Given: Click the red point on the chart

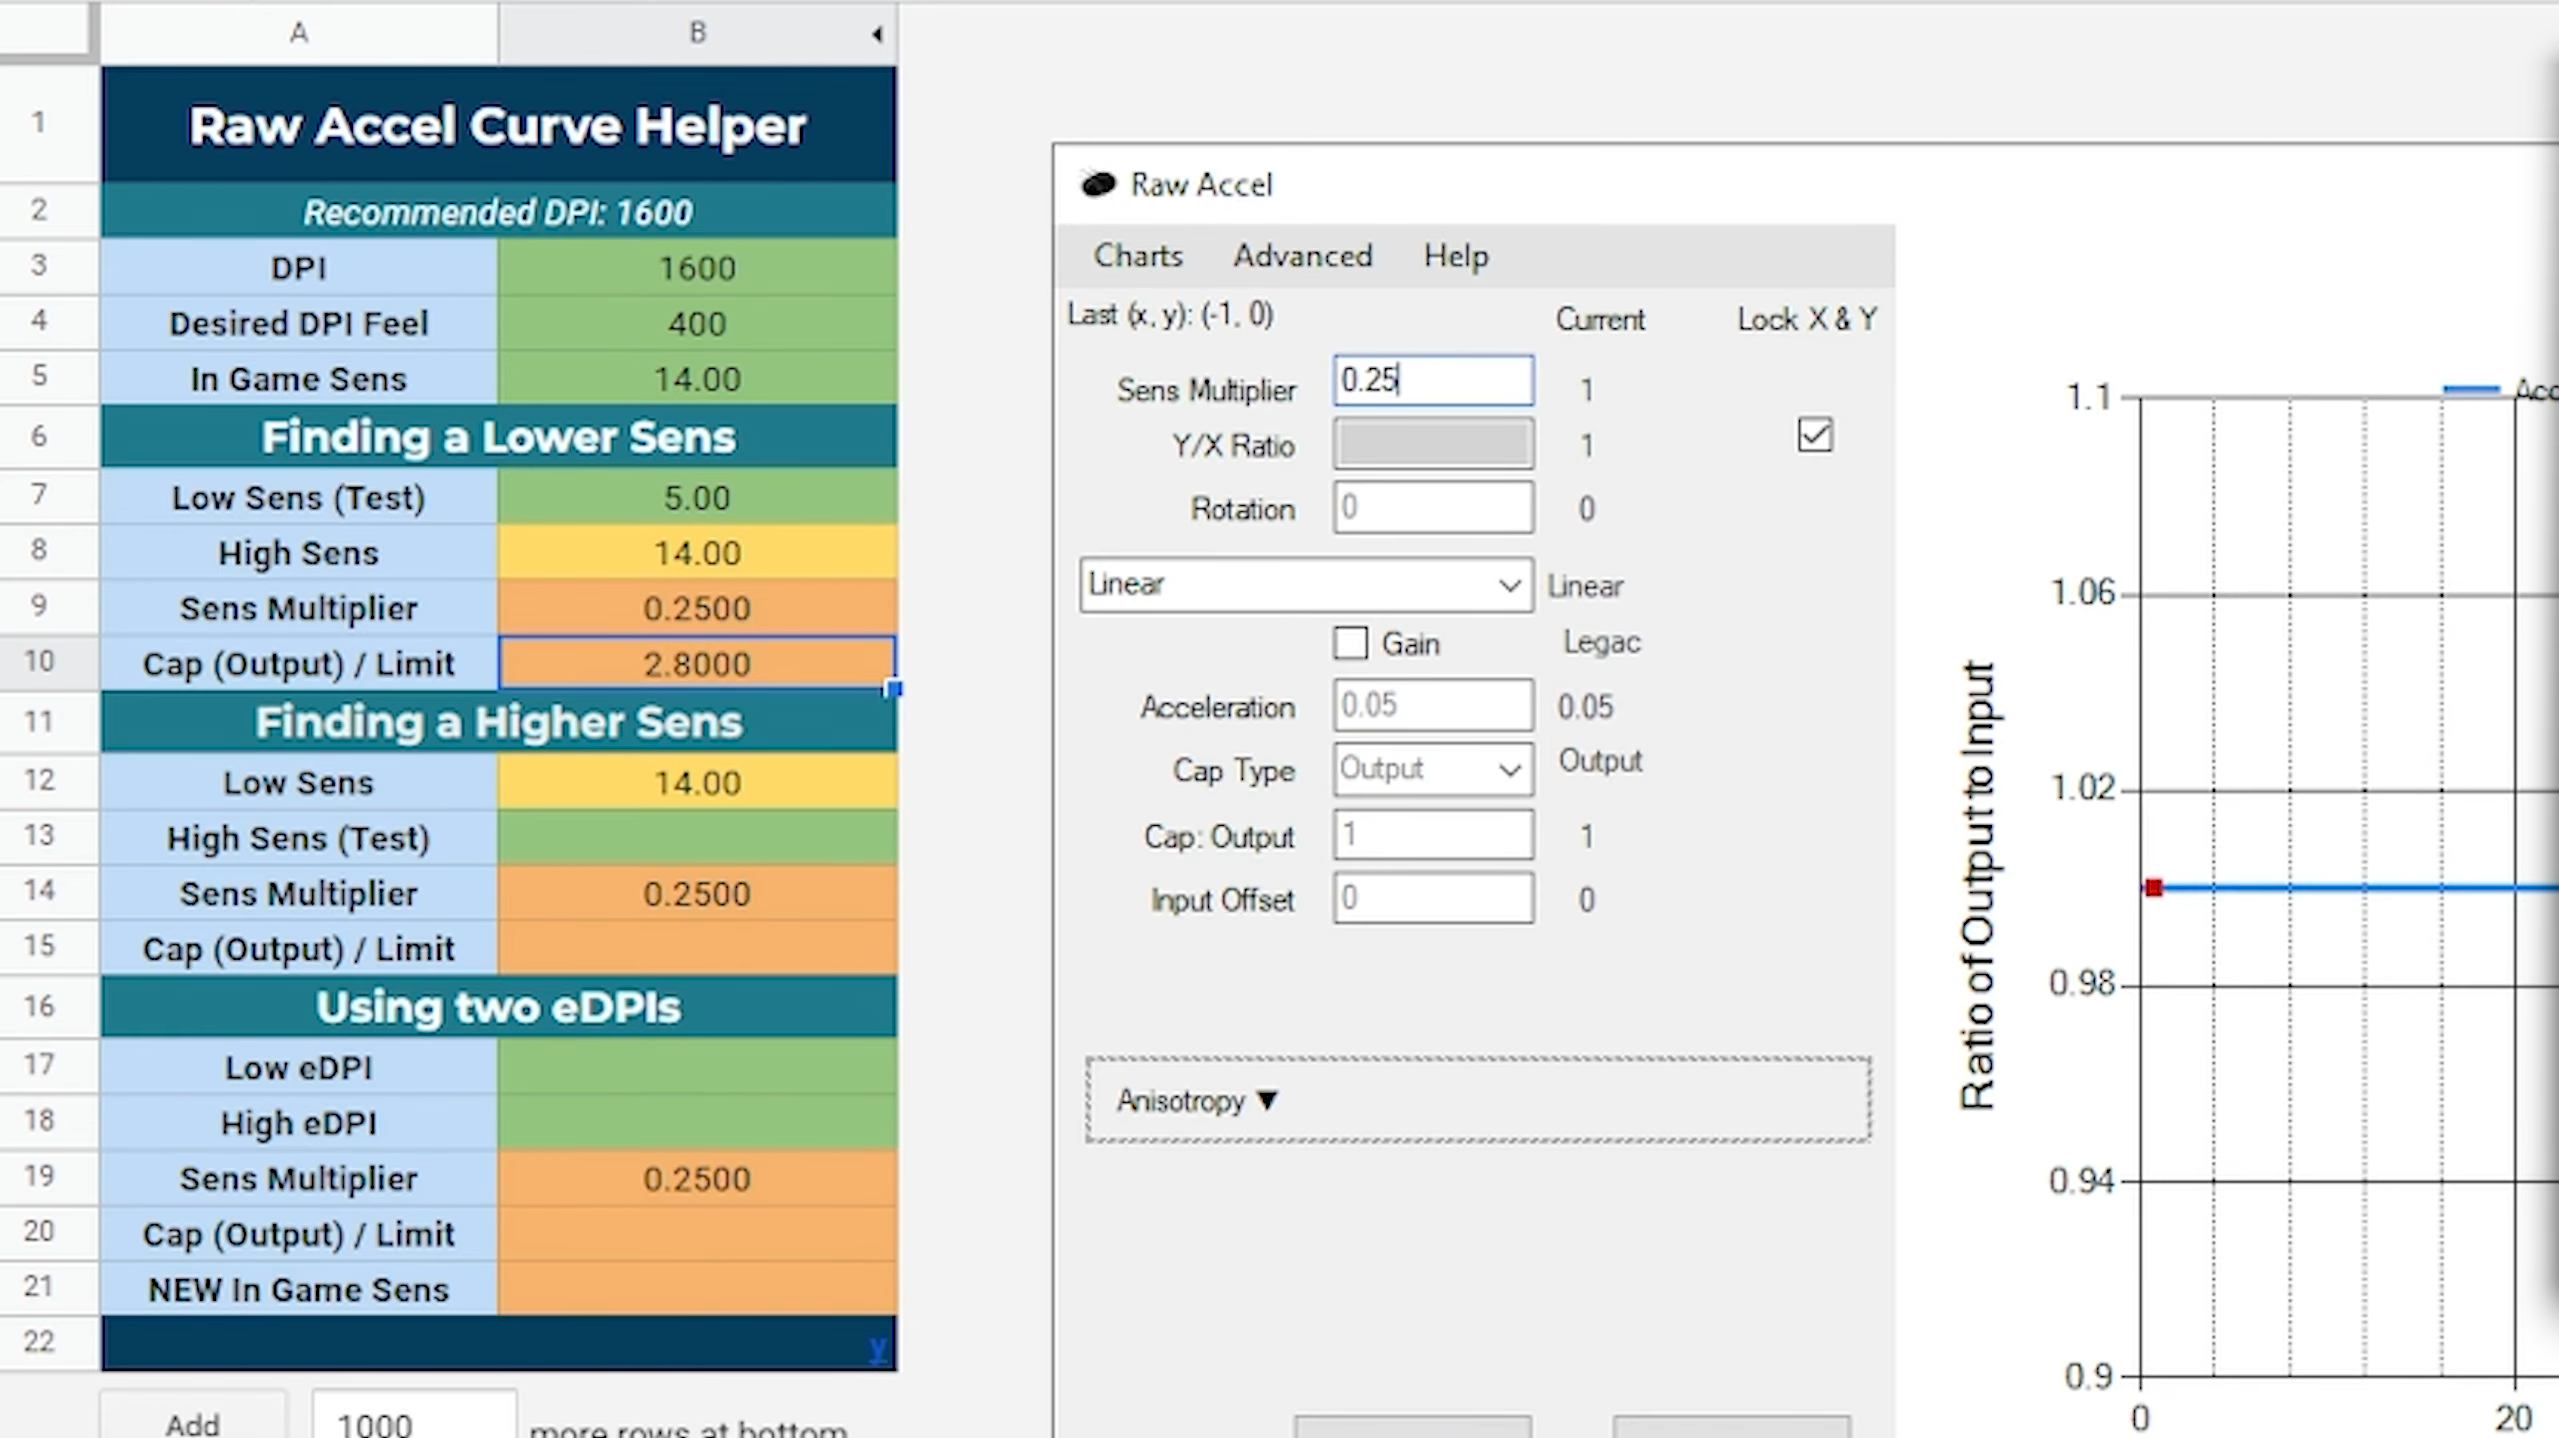Looking at the screenshot, I should [2153, 887].
